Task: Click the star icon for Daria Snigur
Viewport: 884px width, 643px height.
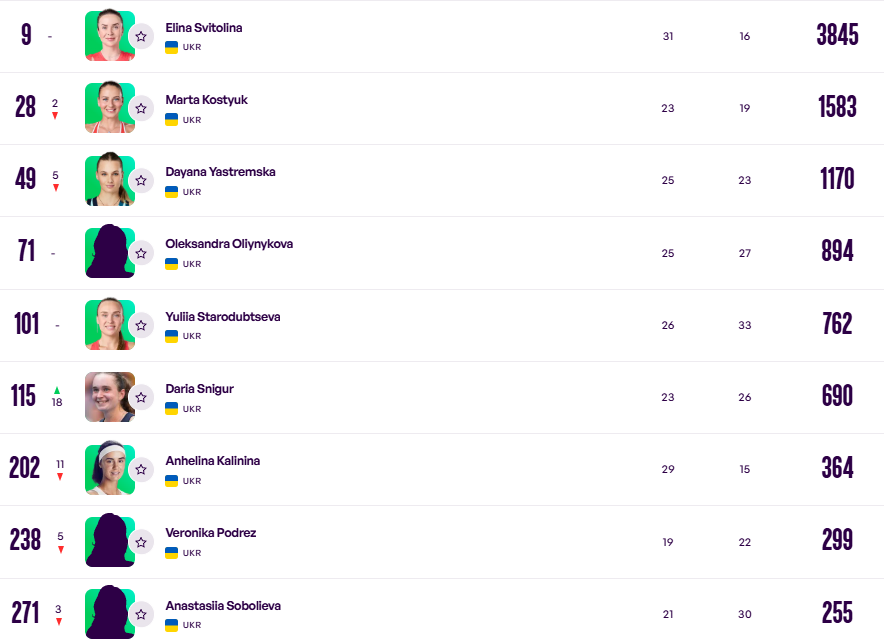Action: [x=141, y=397]
